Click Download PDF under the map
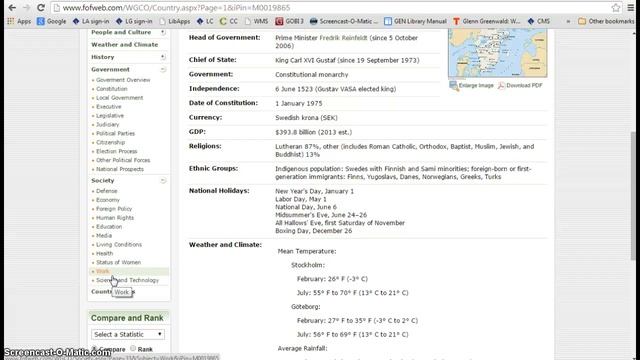Viewport: 640px width, 360px height. click(x=520, y=86)
